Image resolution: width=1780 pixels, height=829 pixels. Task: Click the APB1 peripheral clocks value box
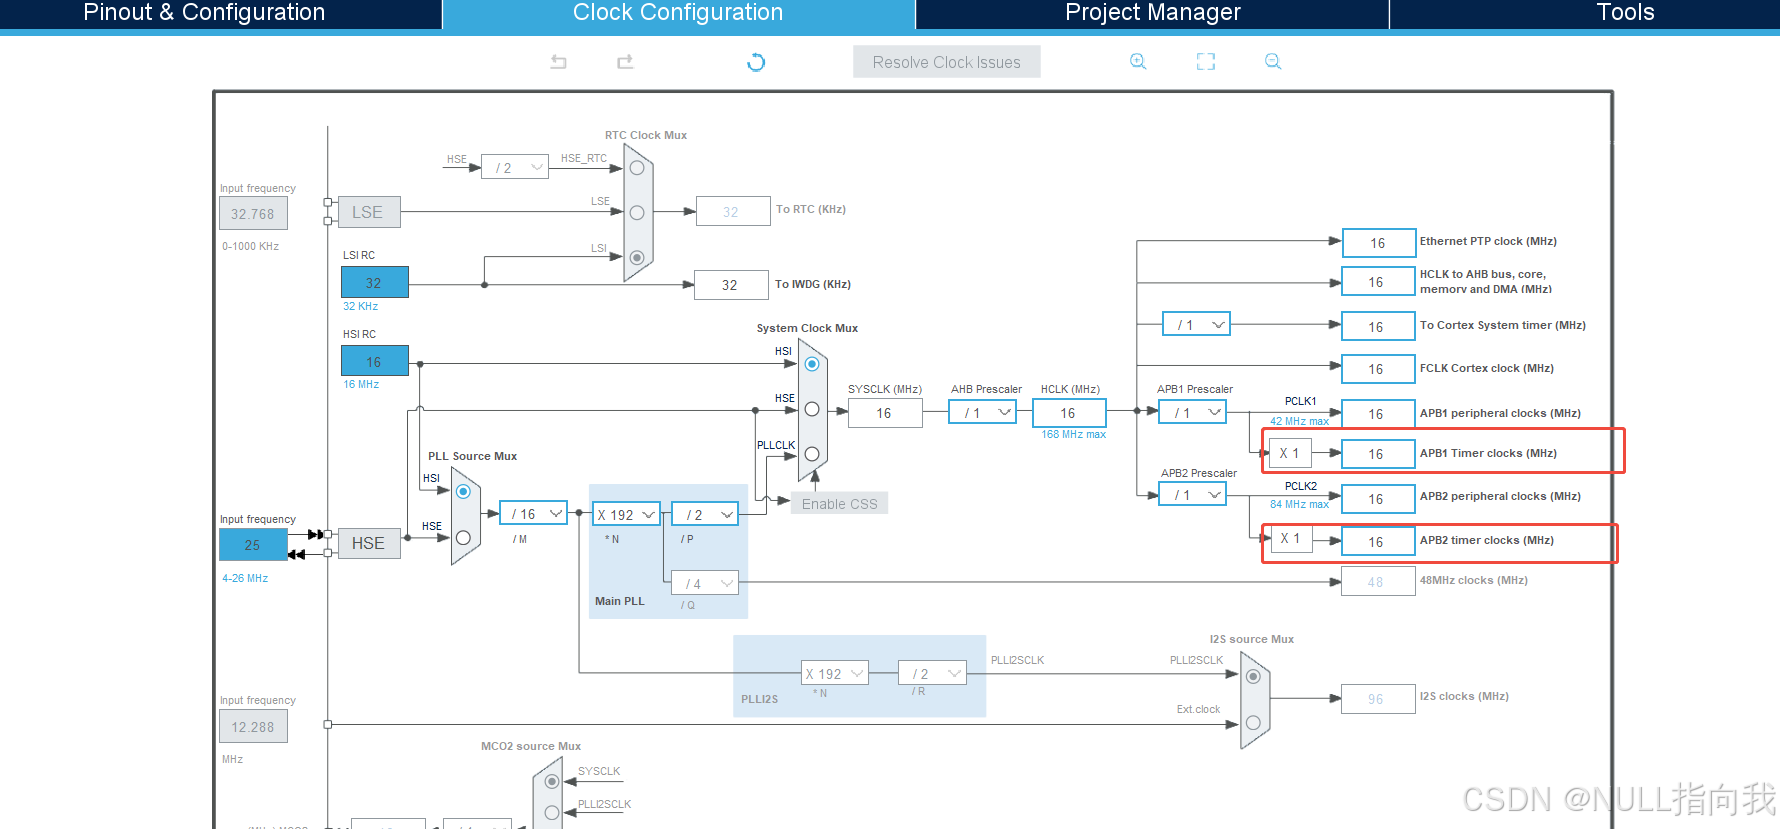(x=1378, y=413)
